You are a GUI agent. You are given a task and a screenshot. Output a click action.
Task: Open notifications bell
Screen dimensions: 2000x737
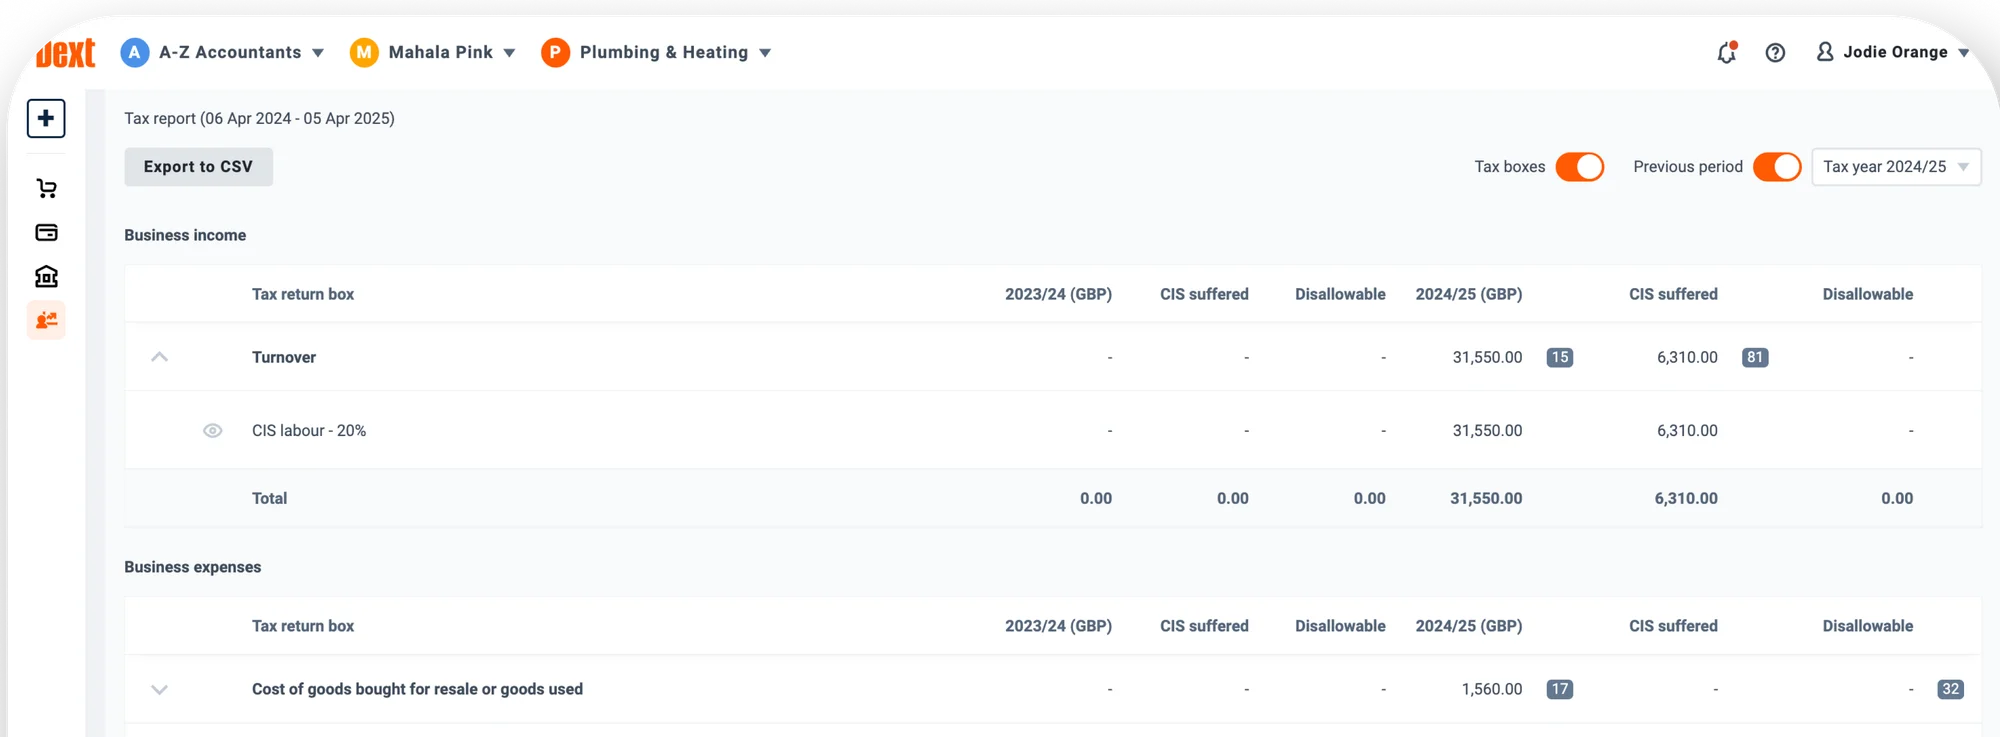tap(1726, 53)
